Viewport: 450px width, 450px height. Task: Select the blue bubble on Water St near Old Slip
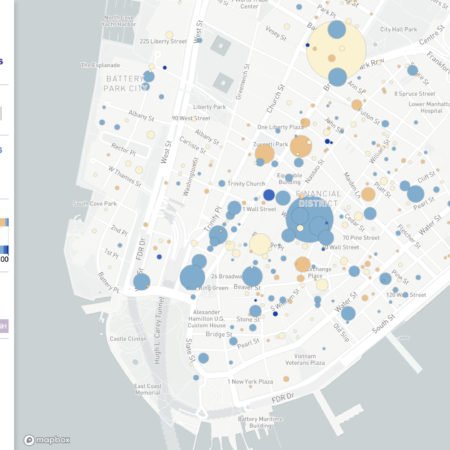(348, 313)
